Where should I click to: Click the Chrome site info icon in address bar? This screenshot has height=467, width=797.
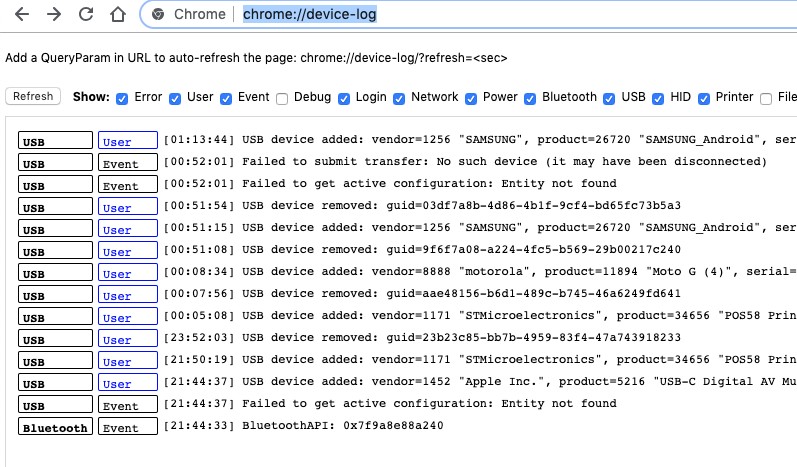click(x=158, y=14)
